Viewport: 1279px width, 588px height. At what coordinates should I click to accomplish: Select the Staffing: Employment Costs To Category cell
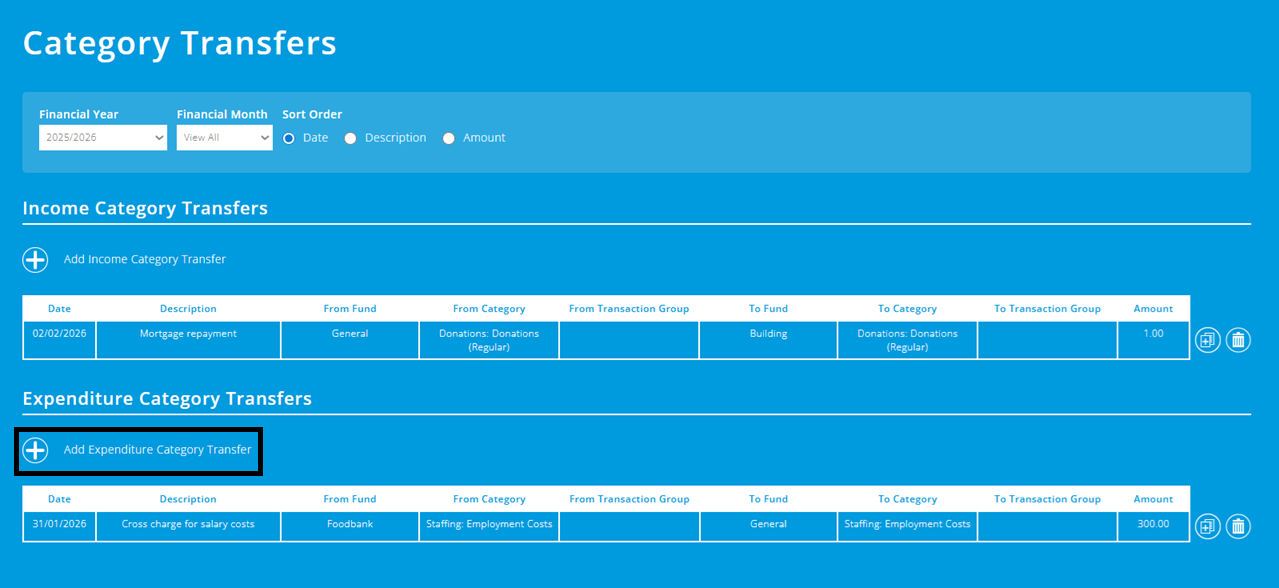coord(906,524)
